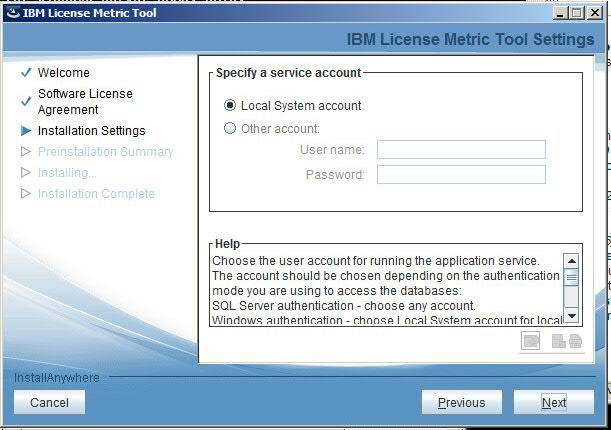This screenshot has width=611, height=430.
Task: Choose the Other account radio button
Action: coord(231,128)
